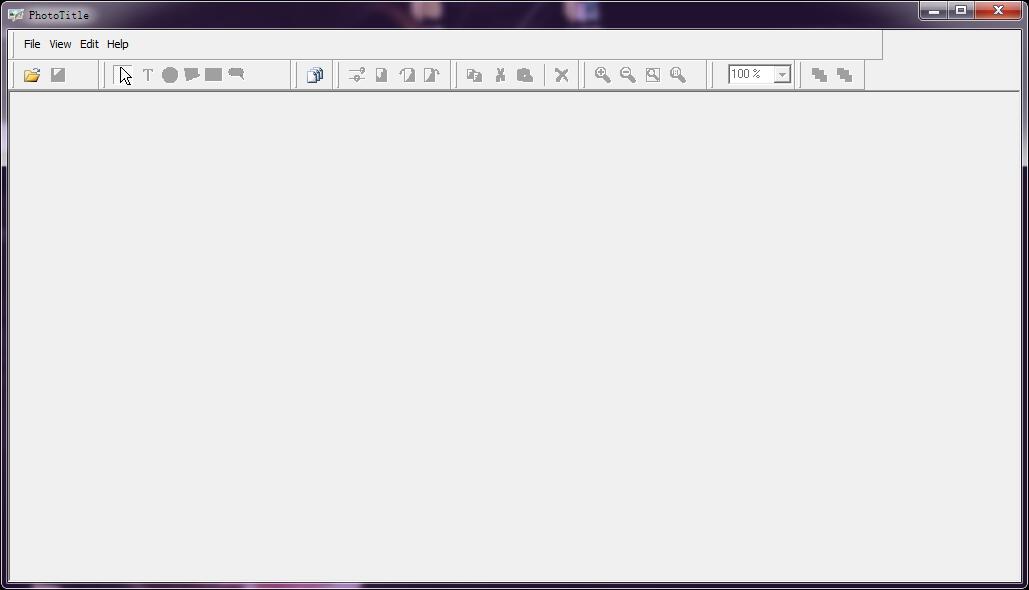Select the Text tool
This screenshot has width=1029, height=590.
(x=146, y=74)
